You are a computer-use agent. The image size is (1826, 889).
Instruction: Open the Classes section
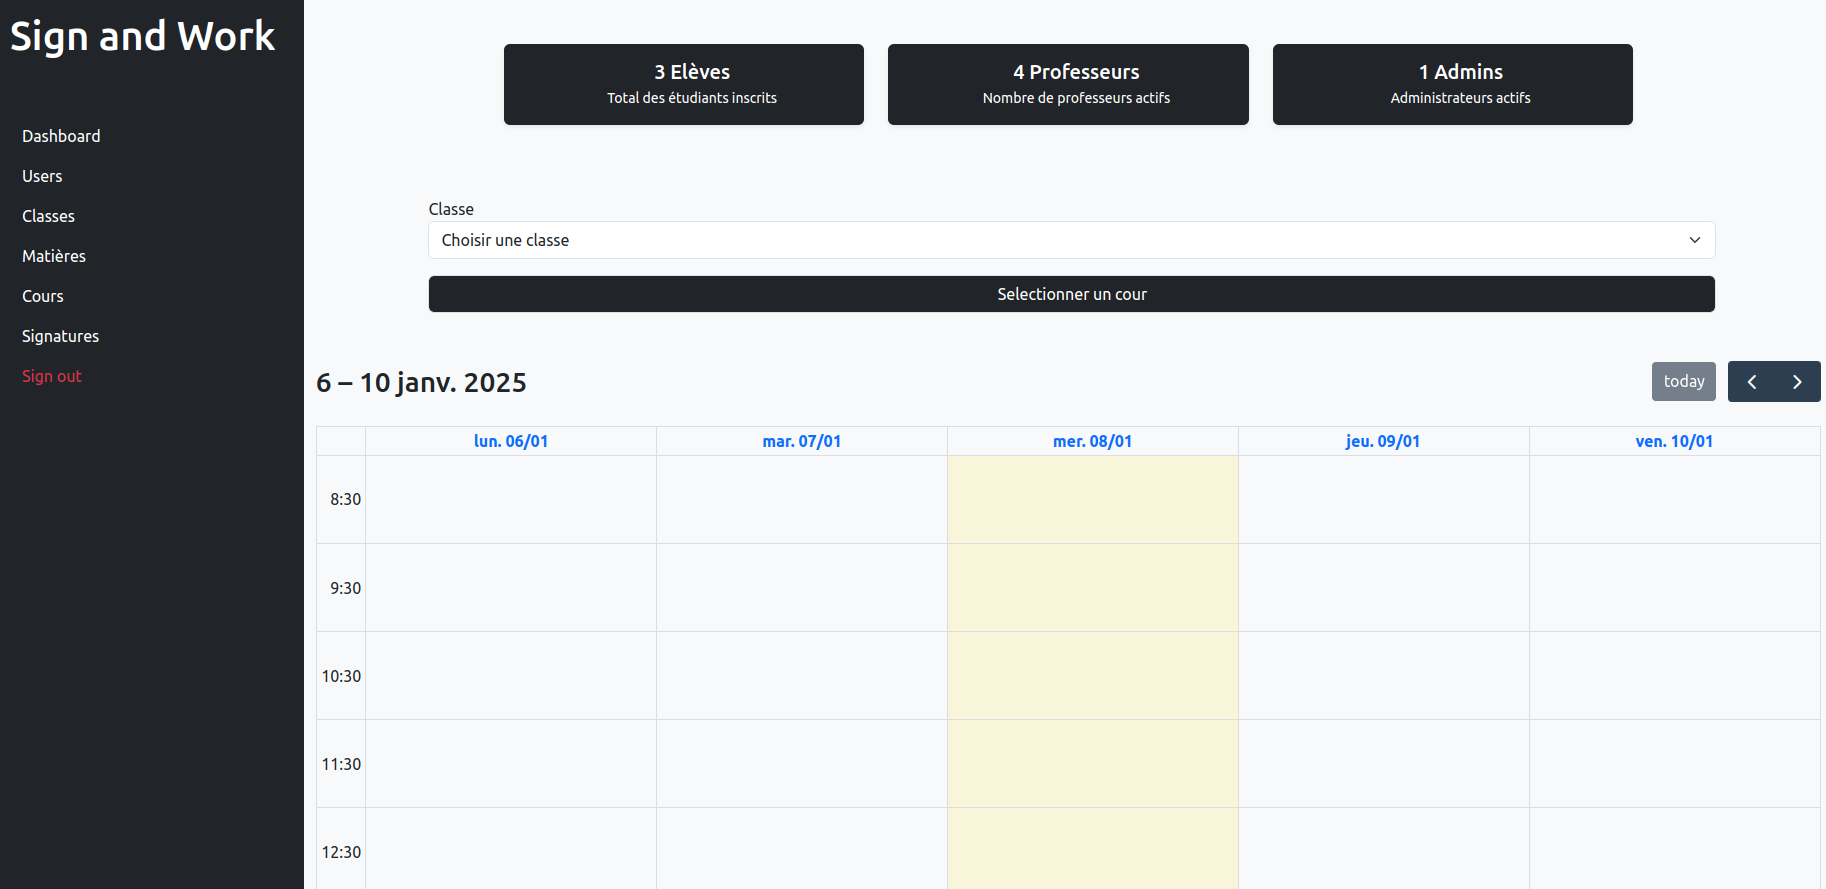[x=48, y=216]
